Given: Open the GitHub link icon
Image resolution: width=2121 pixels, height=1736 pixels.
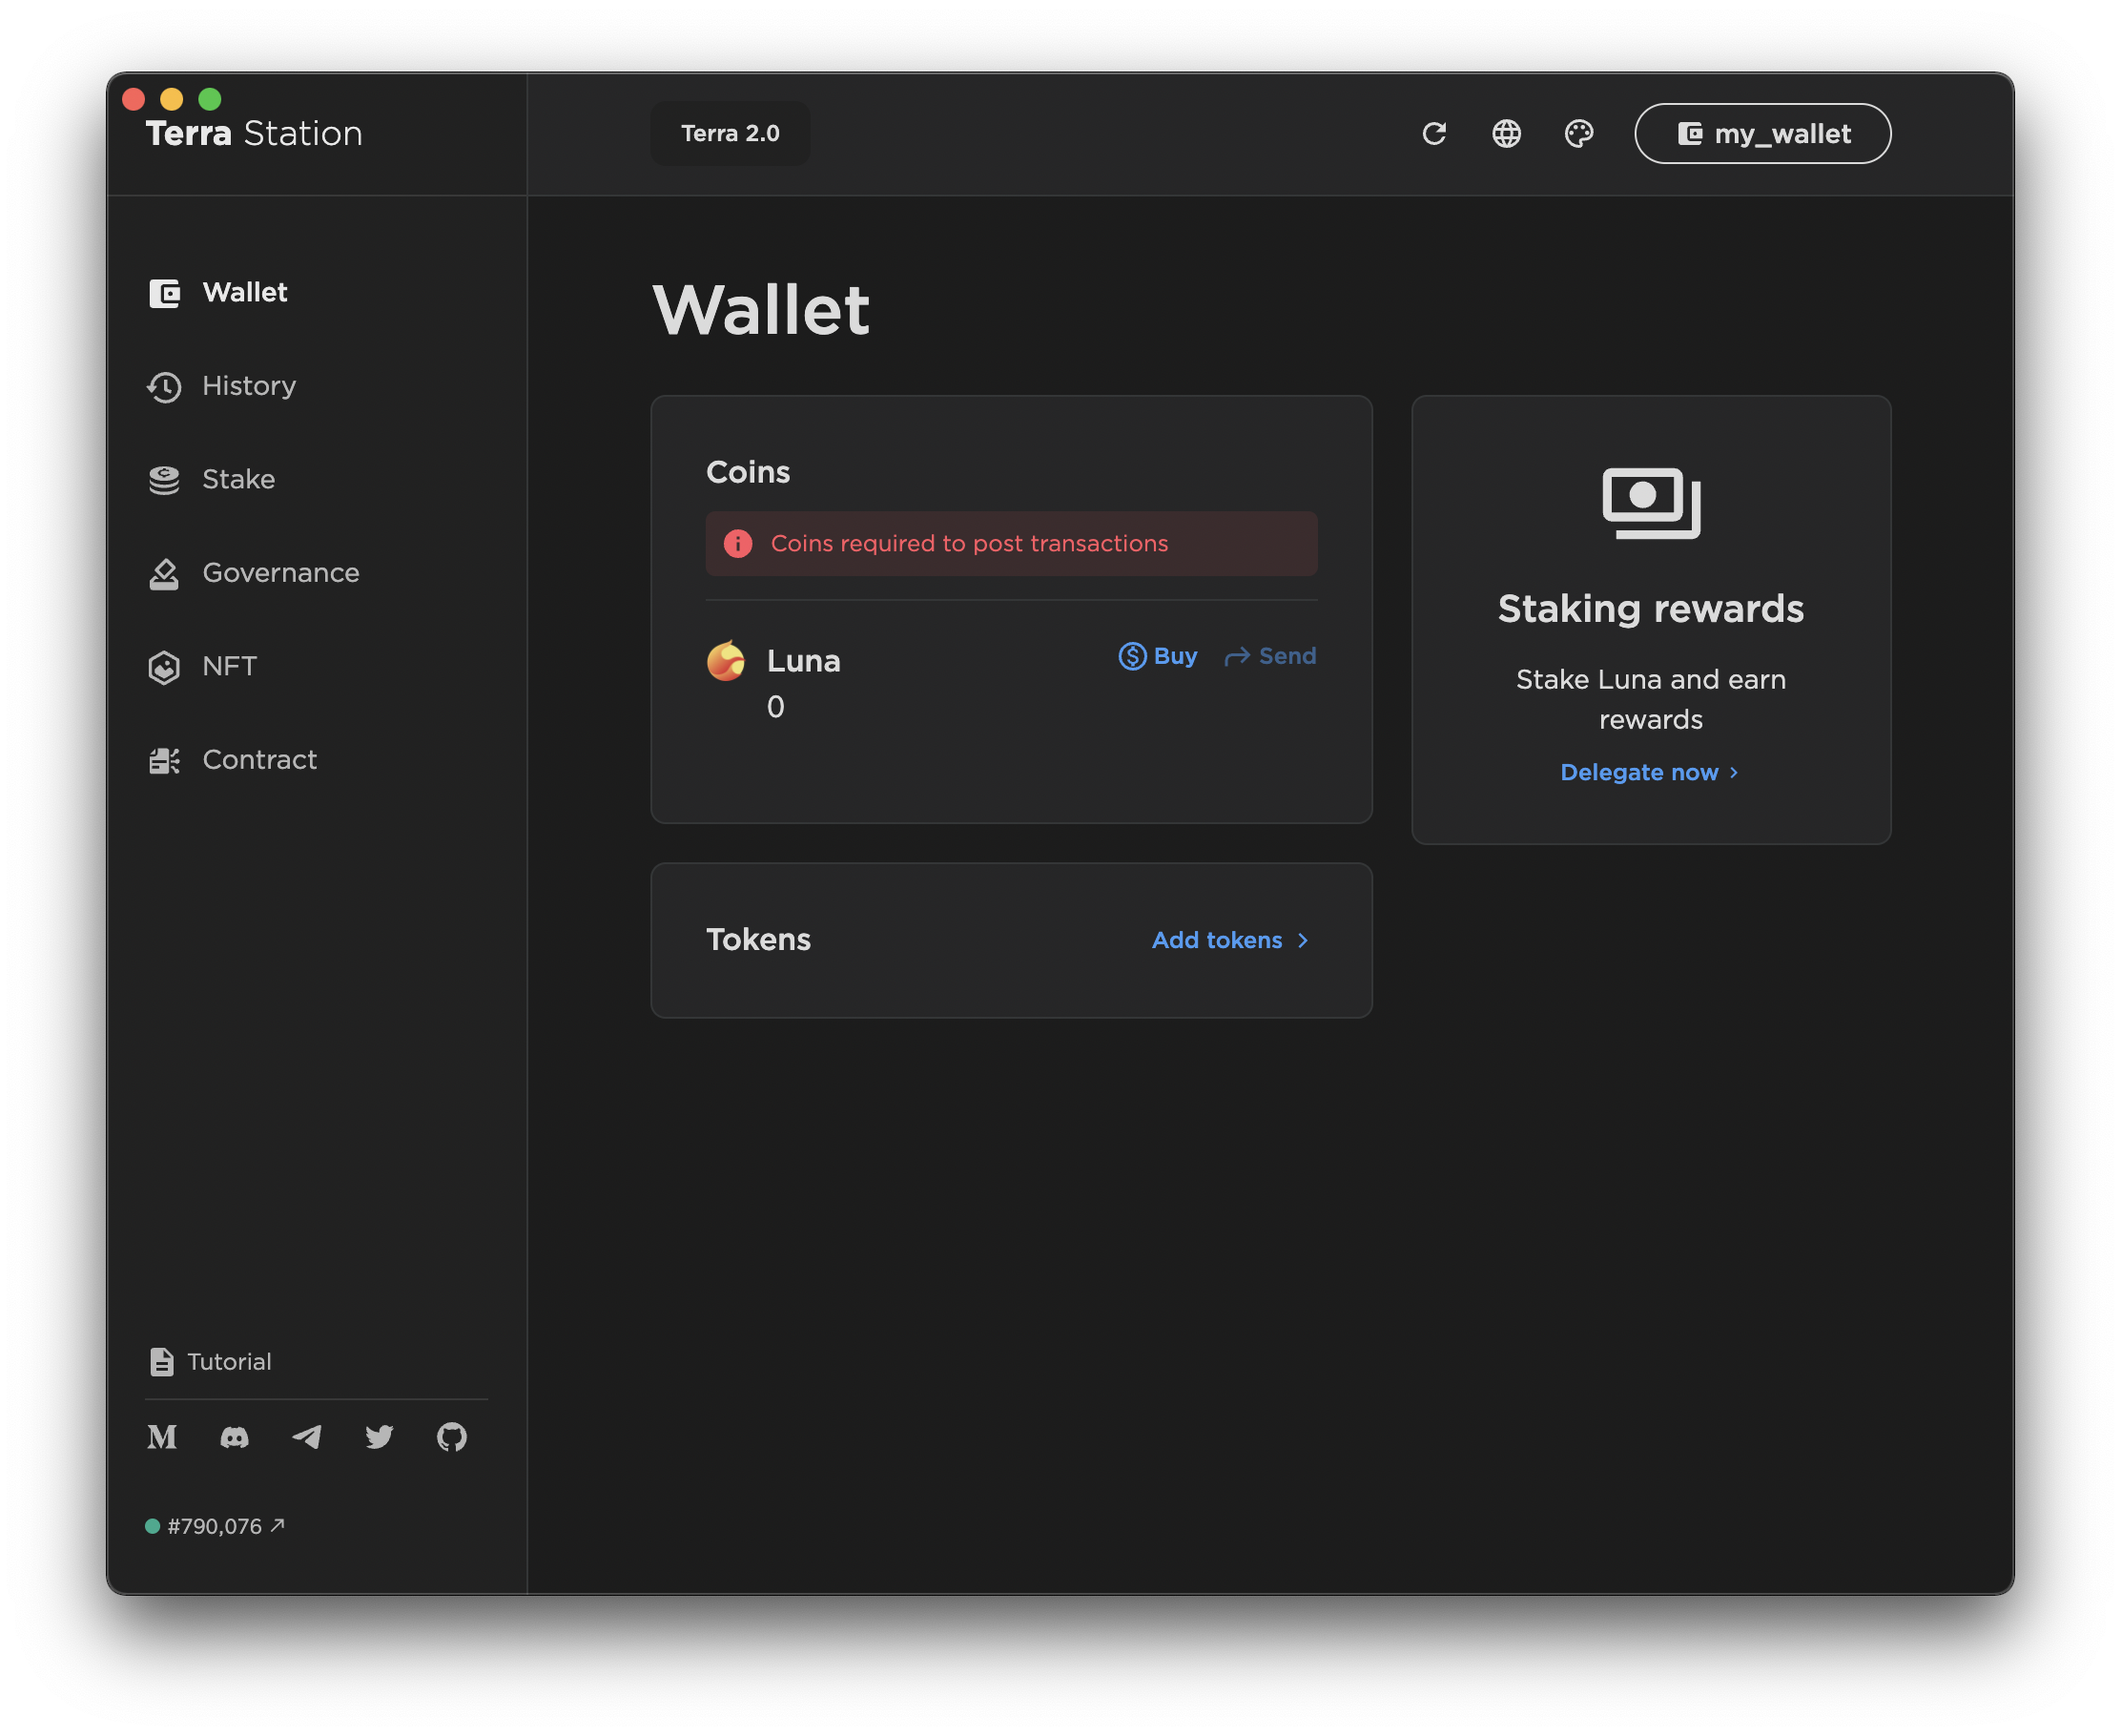Looking at the screenshot, I should click(x=452, y=1437).
